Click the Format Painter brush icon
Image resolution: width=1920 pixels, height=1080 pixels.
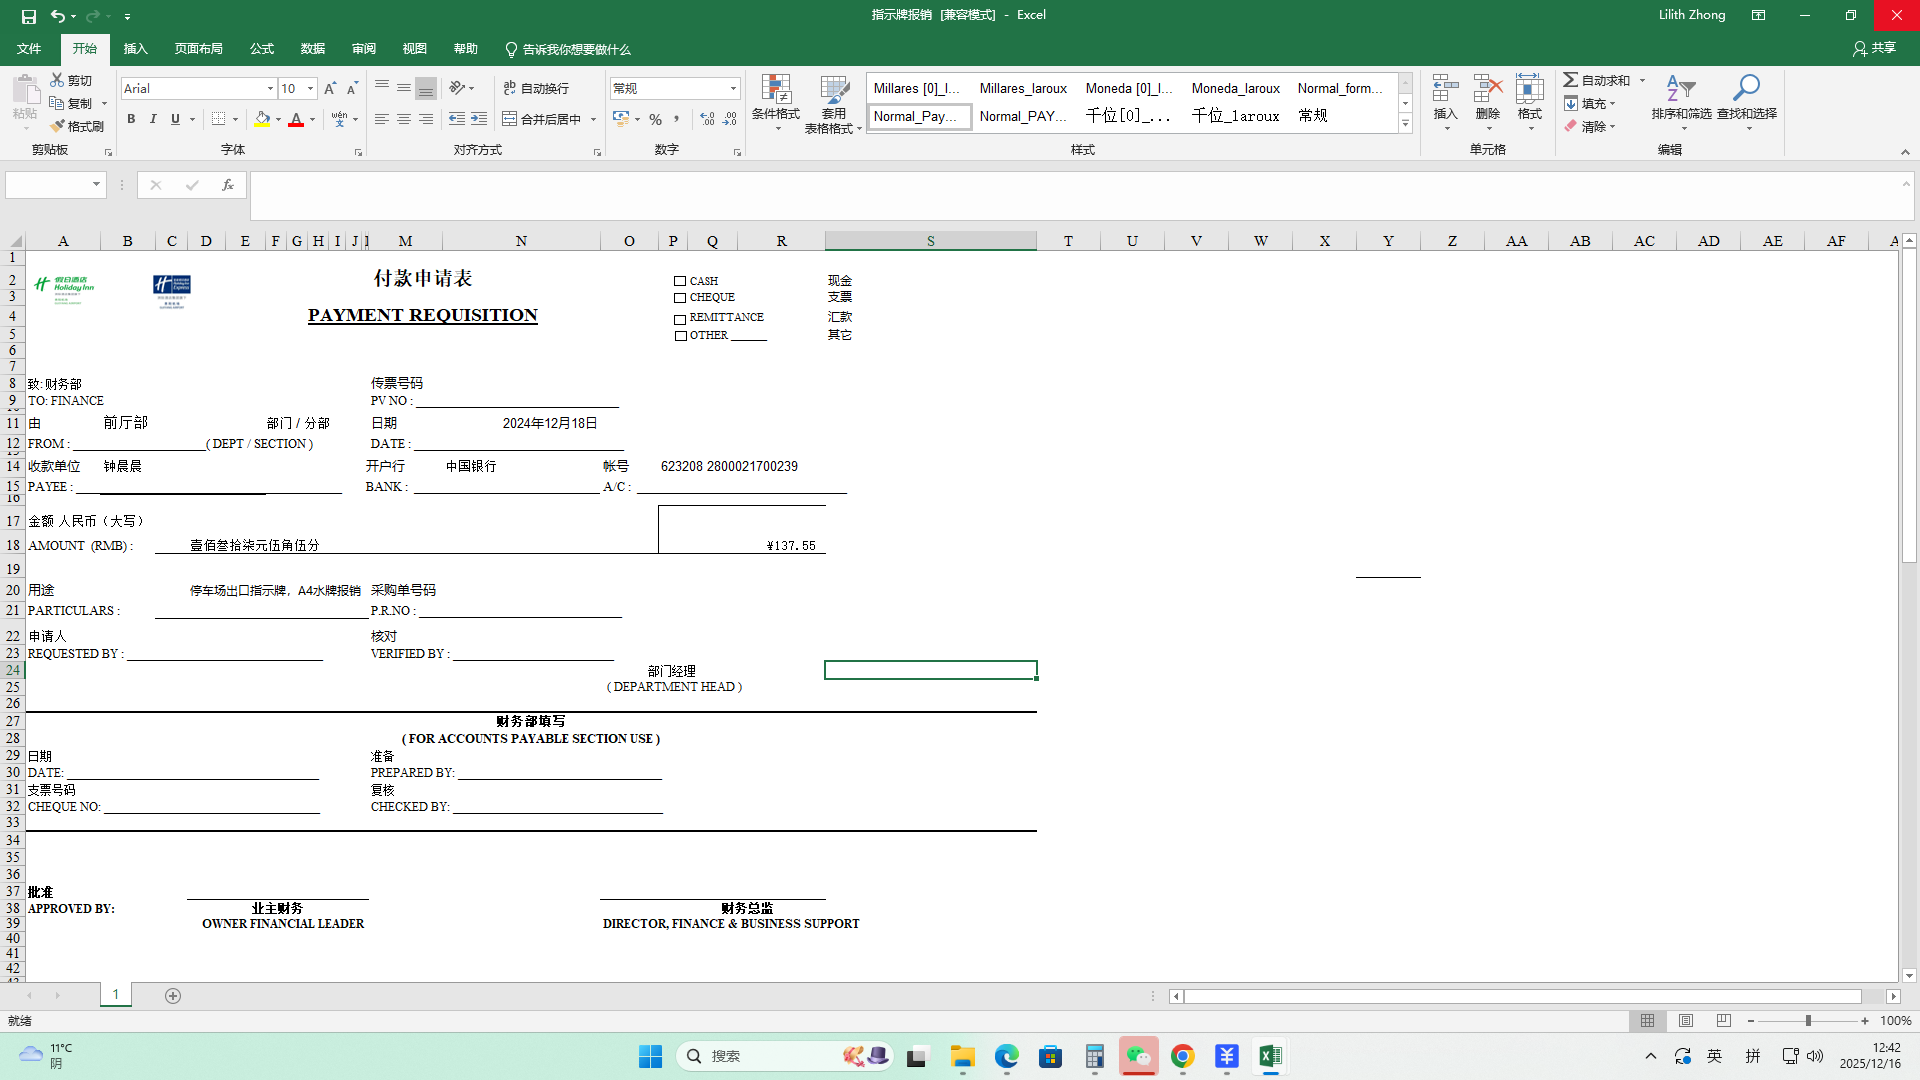(x=59, y=126)
